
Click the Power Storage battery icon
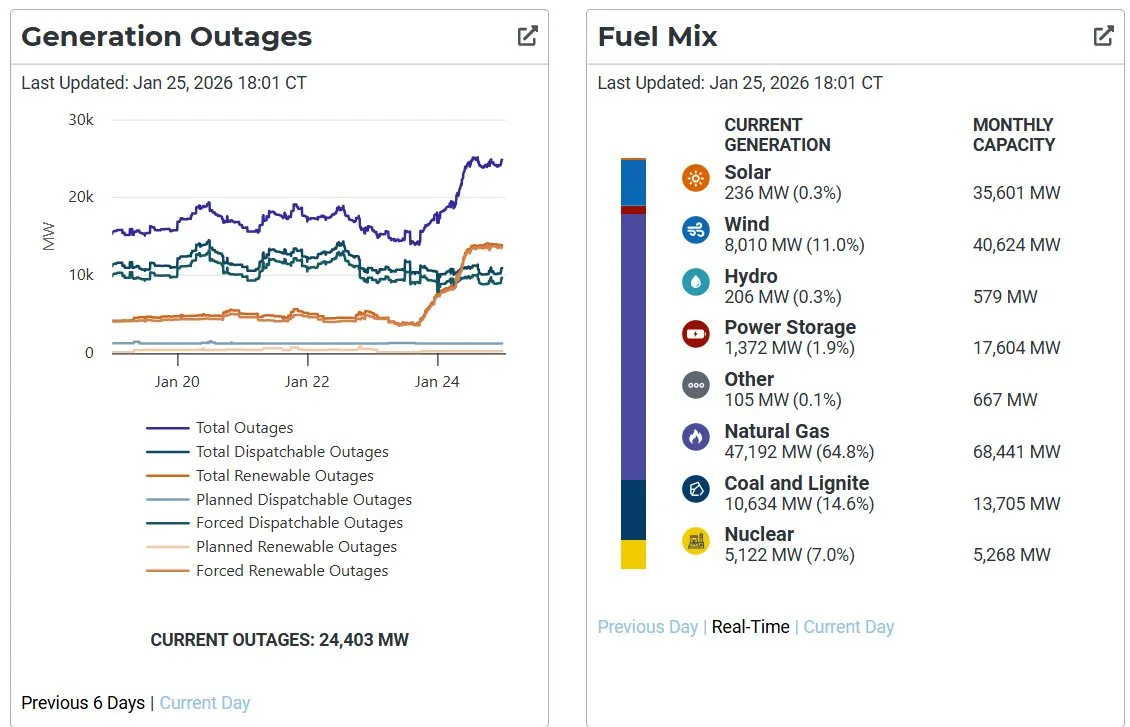pyautogui.click(x=696, y=333)
